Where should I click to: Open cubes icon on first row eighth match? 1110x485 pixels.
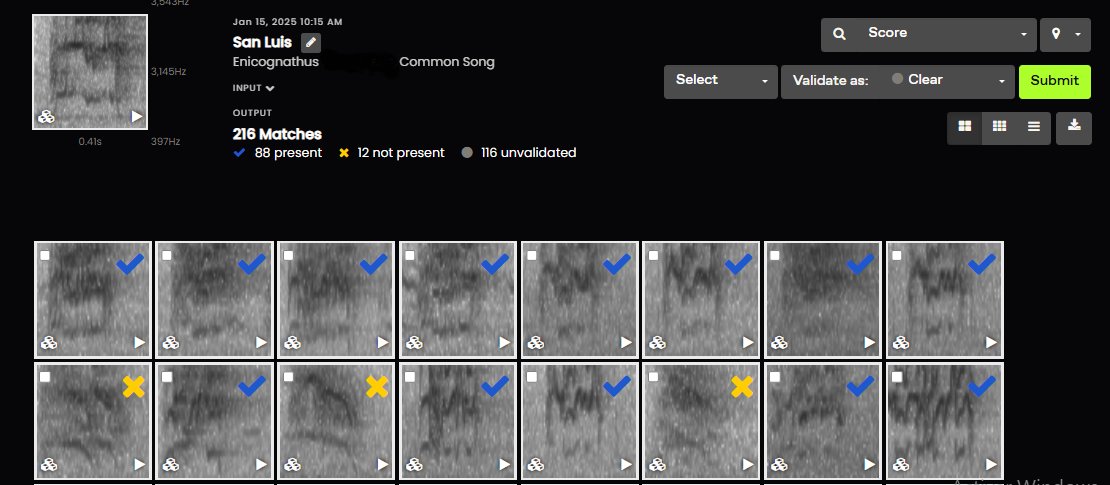point(901,343)
